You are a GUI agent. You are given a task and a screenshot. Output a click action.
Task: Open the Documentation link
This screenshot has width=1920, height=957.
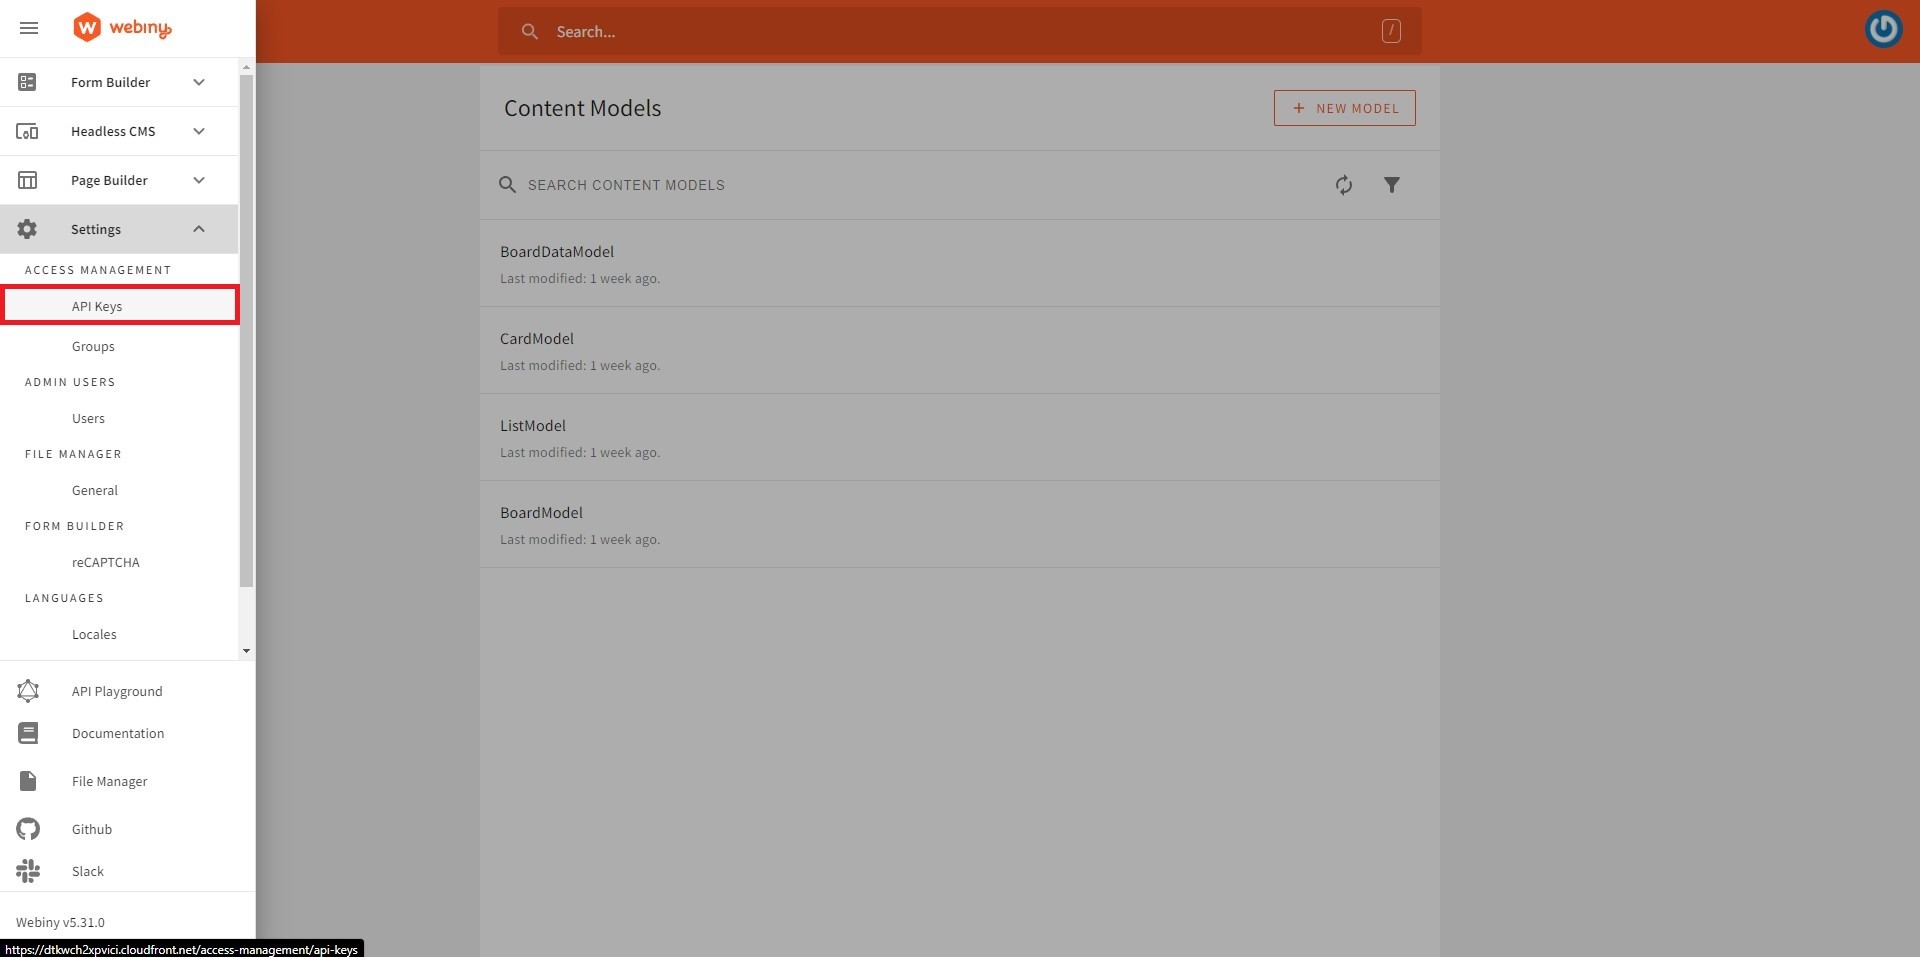[x=118, y=733]
